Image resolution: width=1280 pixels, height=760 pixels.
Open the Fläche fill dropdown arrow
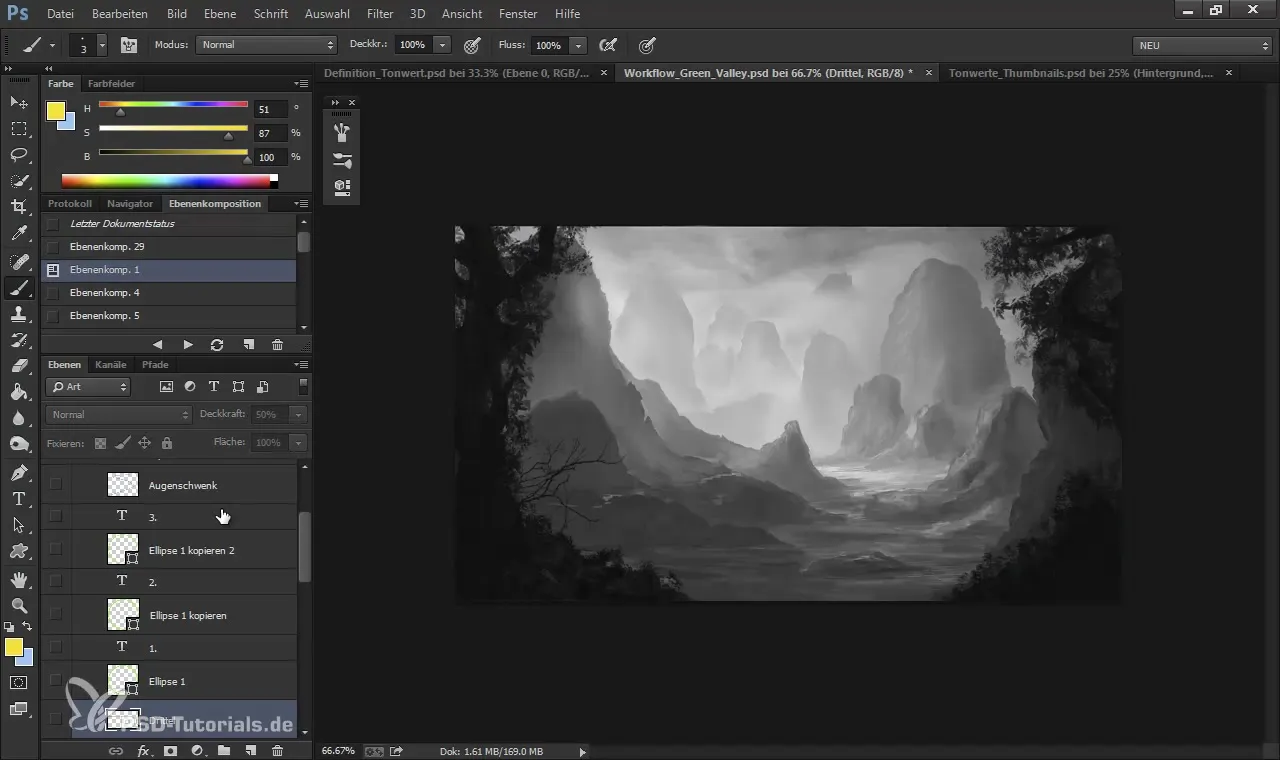point(297,442)
